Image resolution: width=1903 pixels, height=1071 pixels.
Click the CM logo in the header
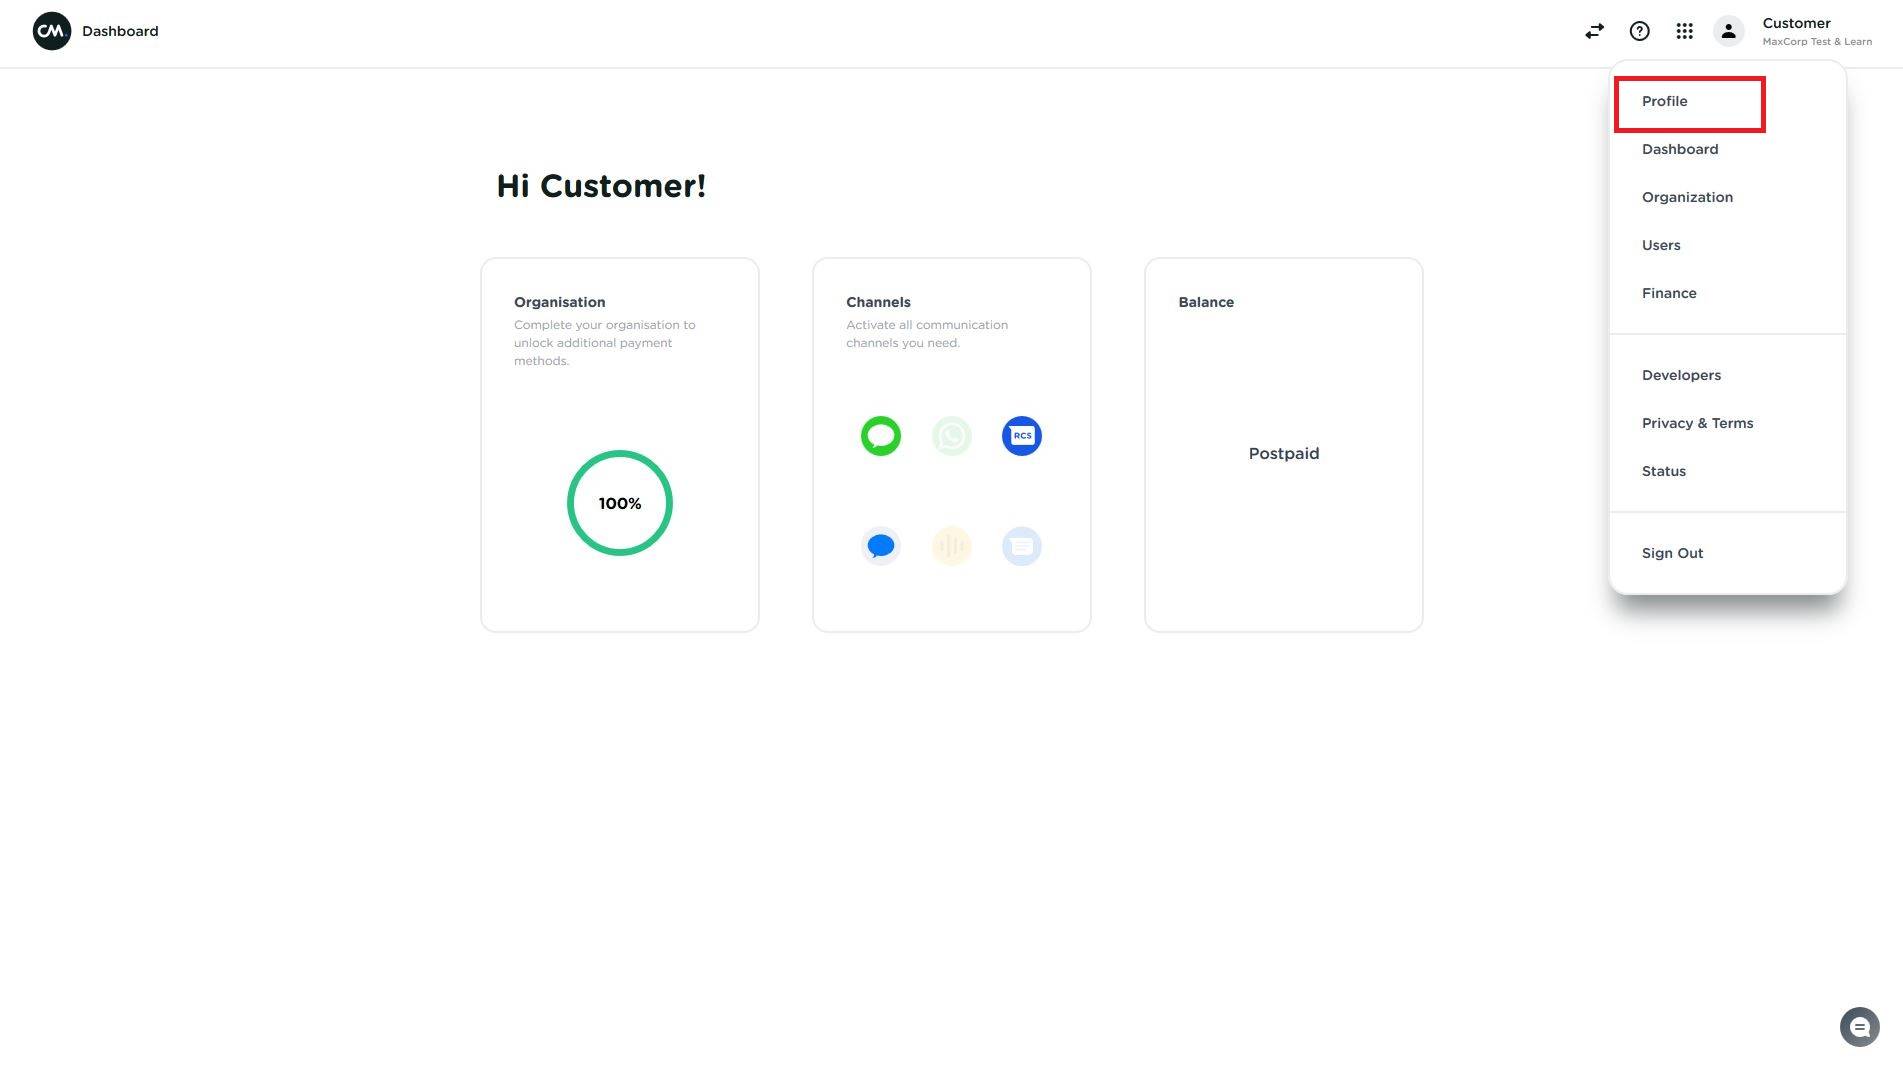pos(52,31)
